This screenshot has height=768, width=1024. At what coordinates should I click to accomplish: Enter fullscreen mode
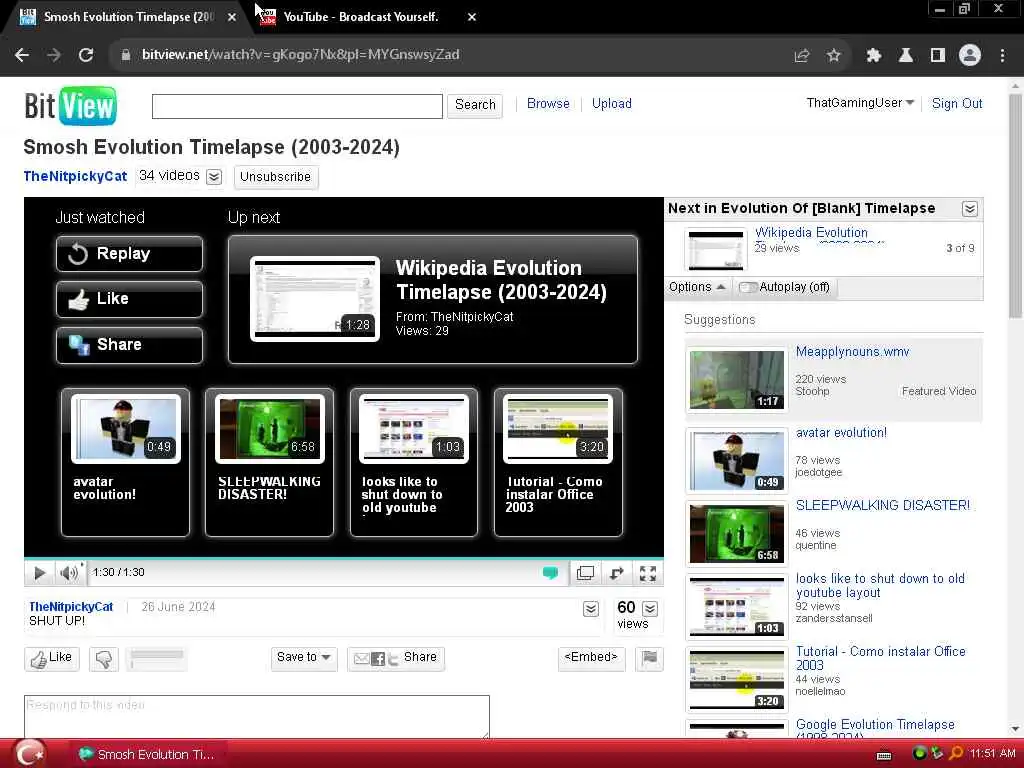click(x=648, y=573)
